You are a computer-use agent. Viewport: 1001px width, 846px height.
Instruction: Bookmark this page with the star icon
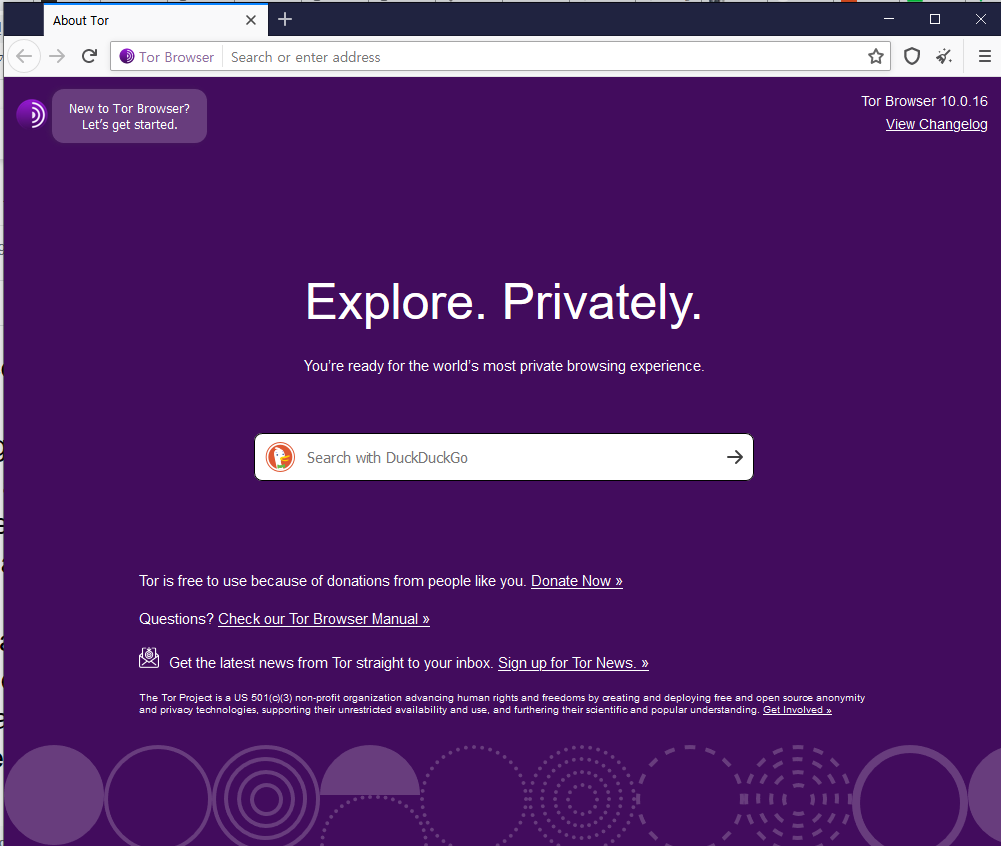[x=876, y=57]
